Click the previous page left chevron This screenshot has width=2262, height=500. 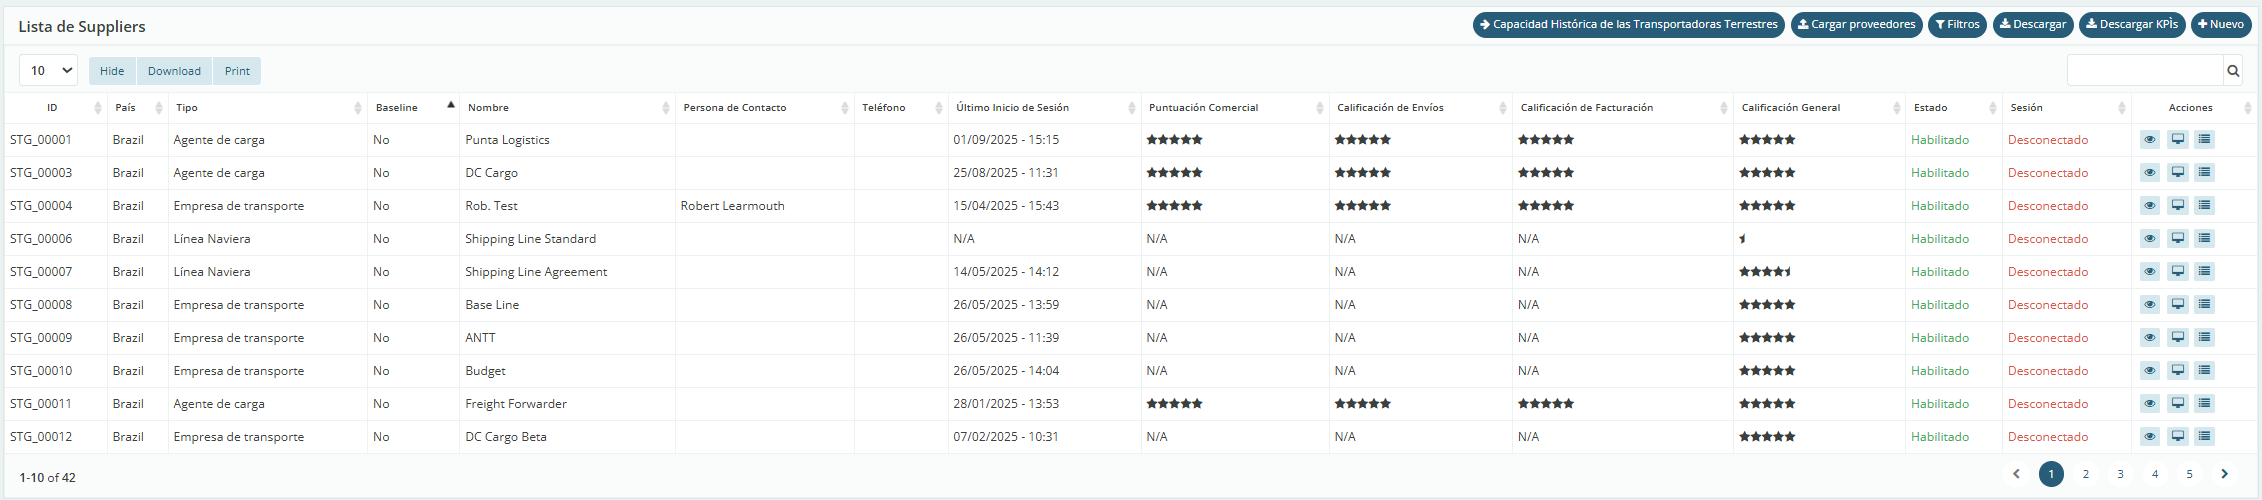(2016, 474)
